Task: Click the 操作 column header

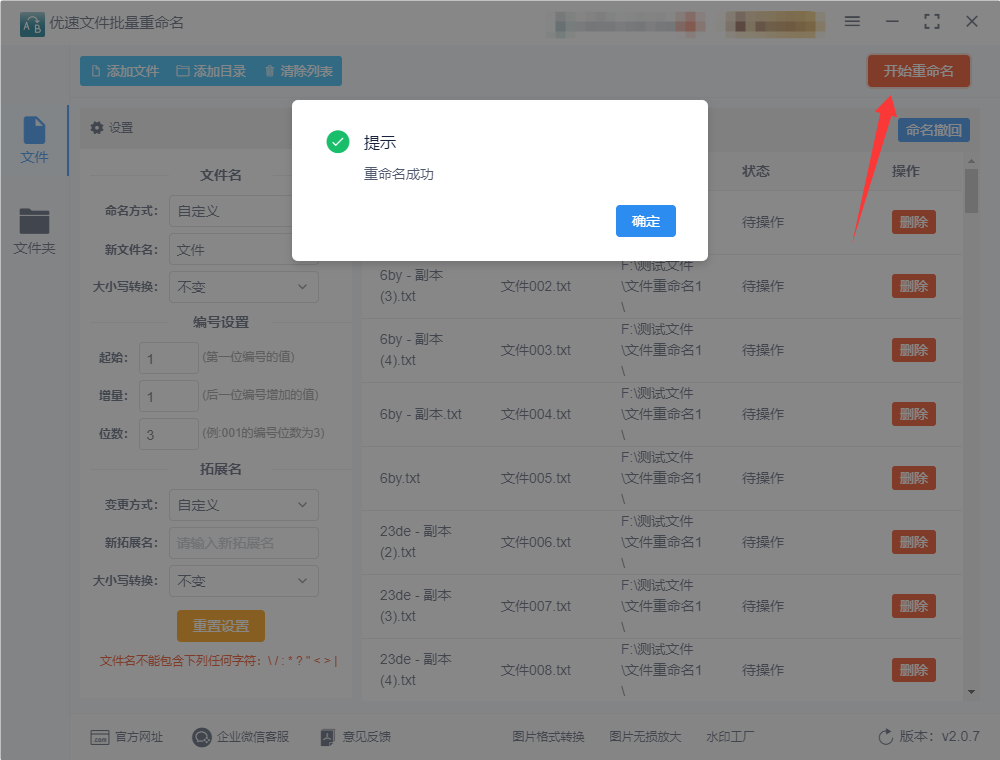Action: click(x=906, y=171)
